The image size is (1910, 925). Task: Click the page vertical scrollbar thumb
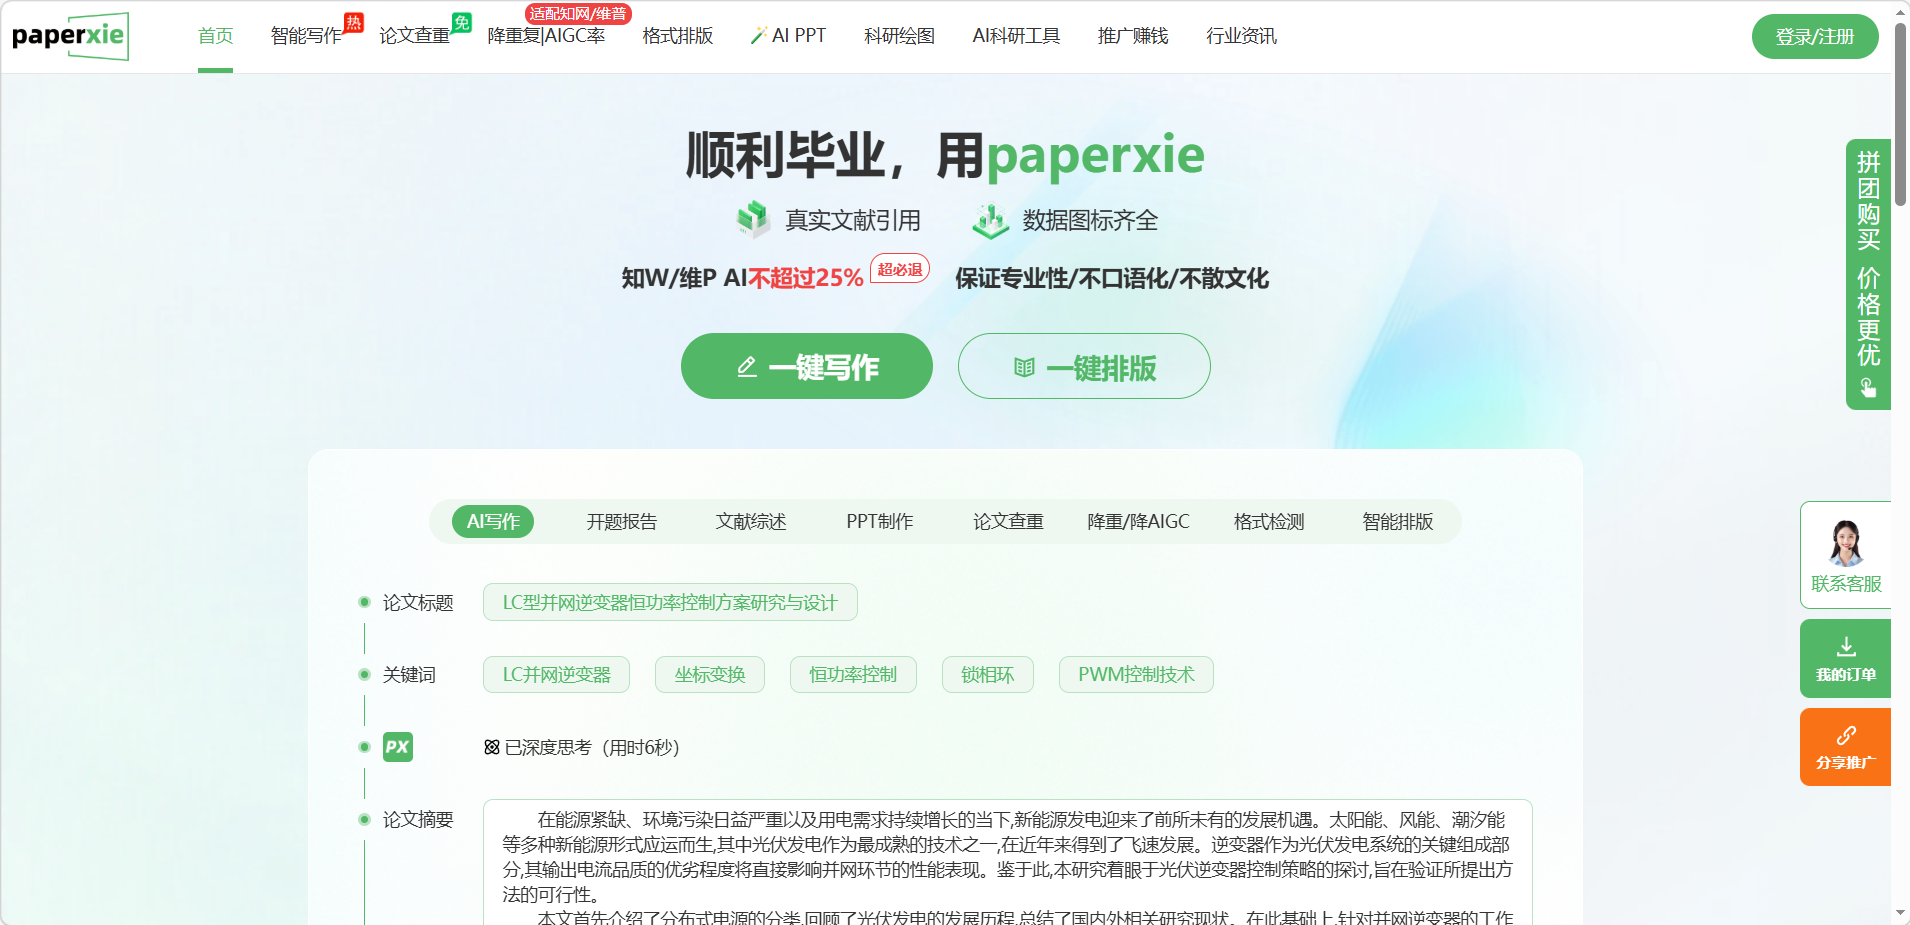pos(1900,113)
